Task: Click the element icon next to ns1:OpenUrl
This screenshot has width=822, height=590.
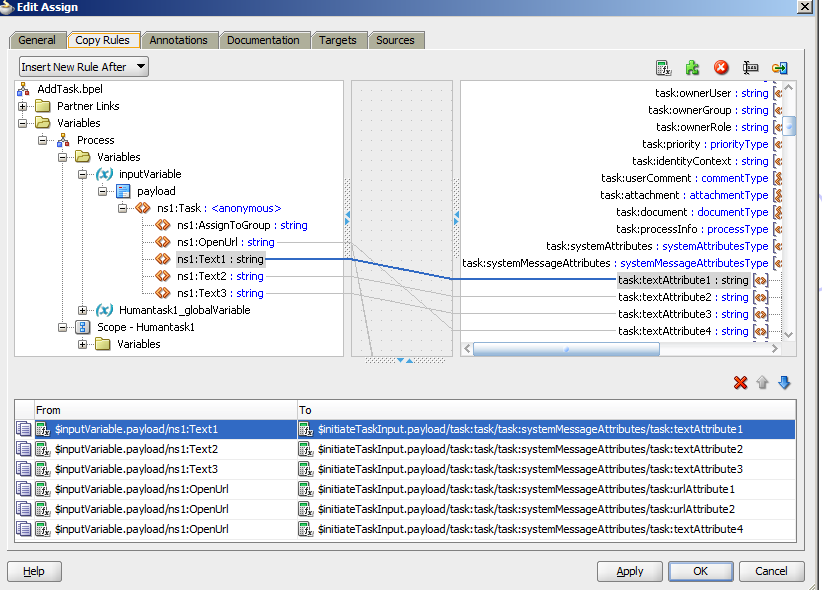Action: click(x=163, y=242)
